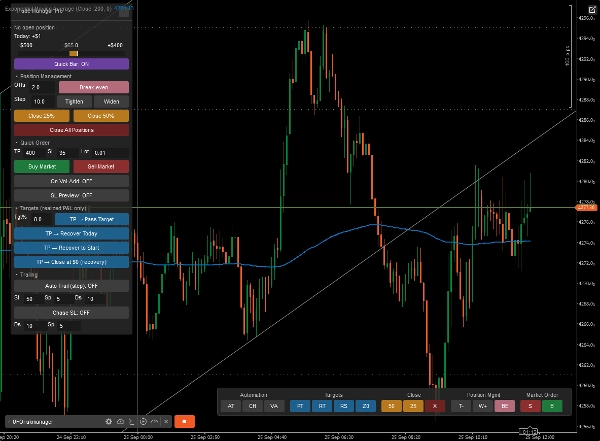Image resolution: width=600 pixels, height=441 pixels.
Task: Open bot settings gear in bottom bar
Action: tap(109, 421)
